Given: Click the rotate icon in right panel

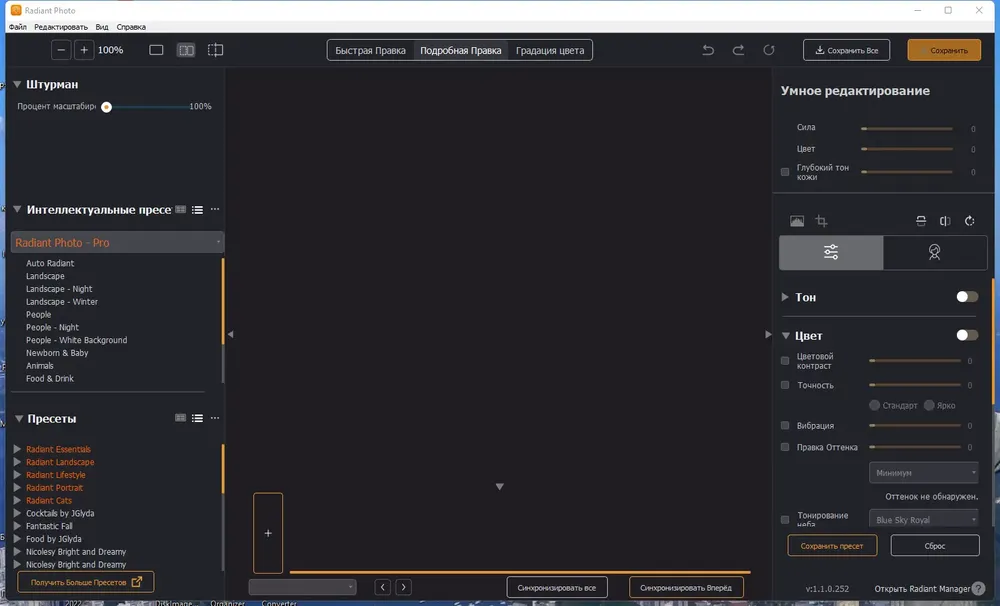Looking at the screenshot, I should (x=969, y=221).
